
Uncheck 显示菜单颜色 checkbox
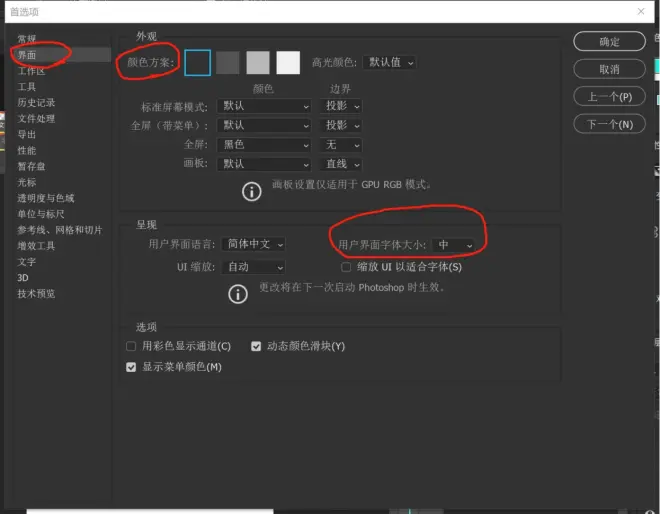point(131,367)
